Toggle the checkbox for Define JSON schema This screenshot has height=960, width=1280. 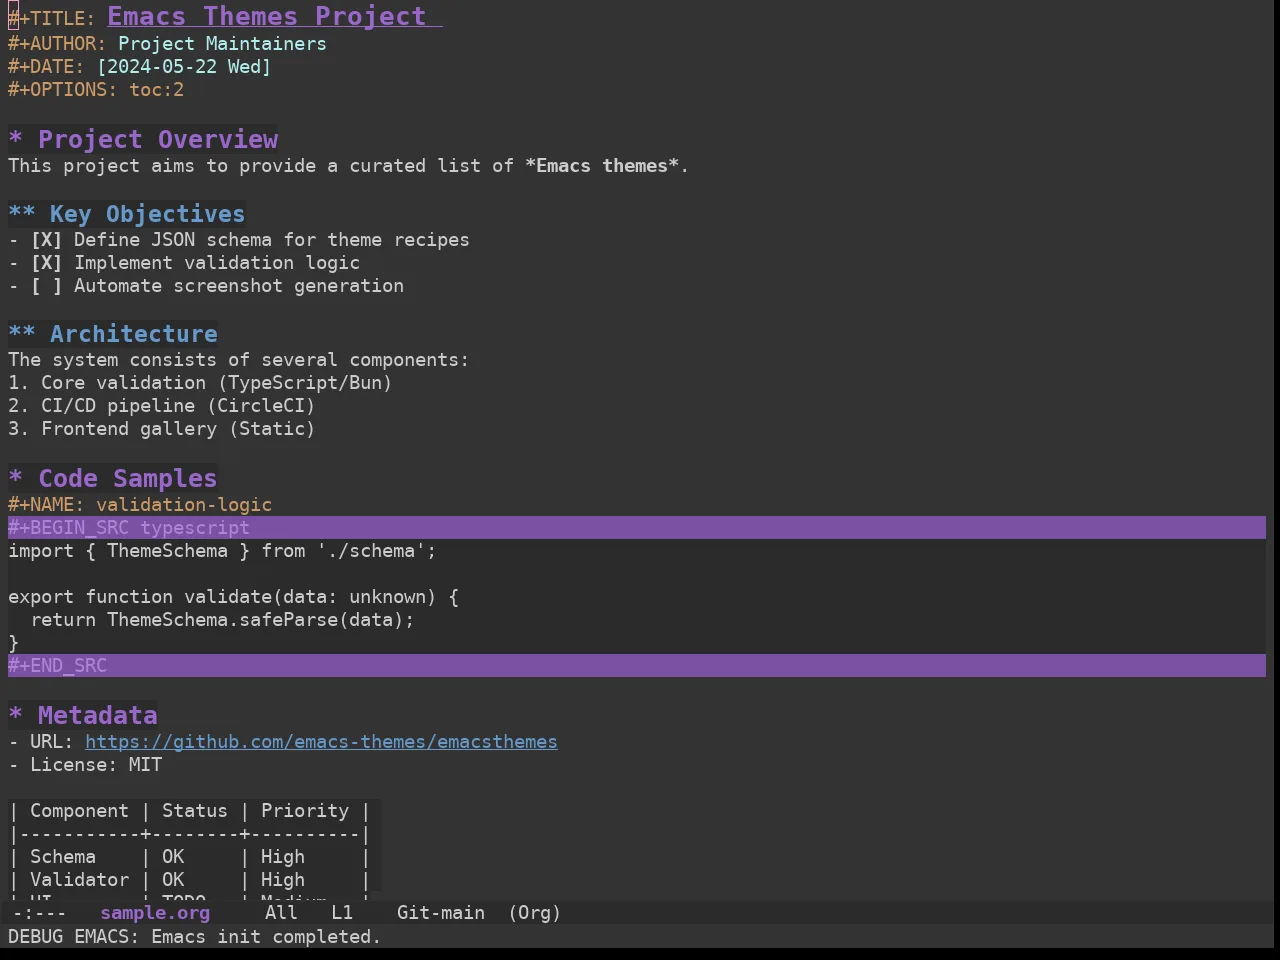pos(46,240)
